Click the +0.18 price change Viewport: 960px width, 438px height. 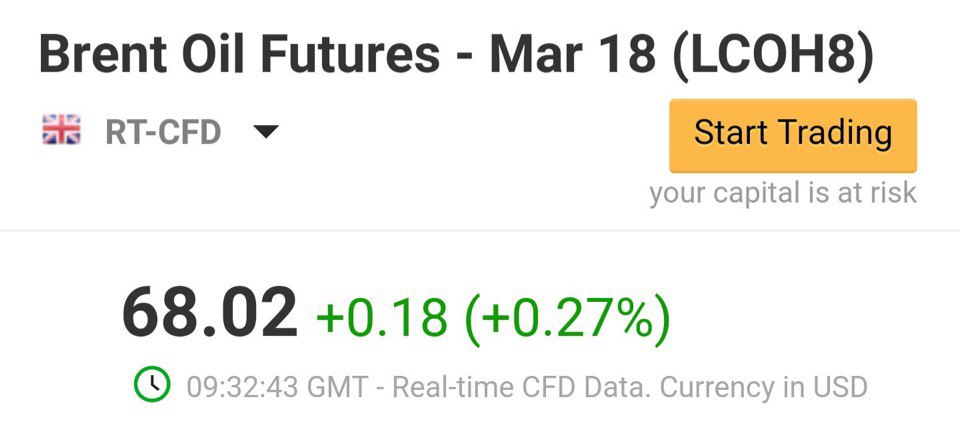(381, 317)
